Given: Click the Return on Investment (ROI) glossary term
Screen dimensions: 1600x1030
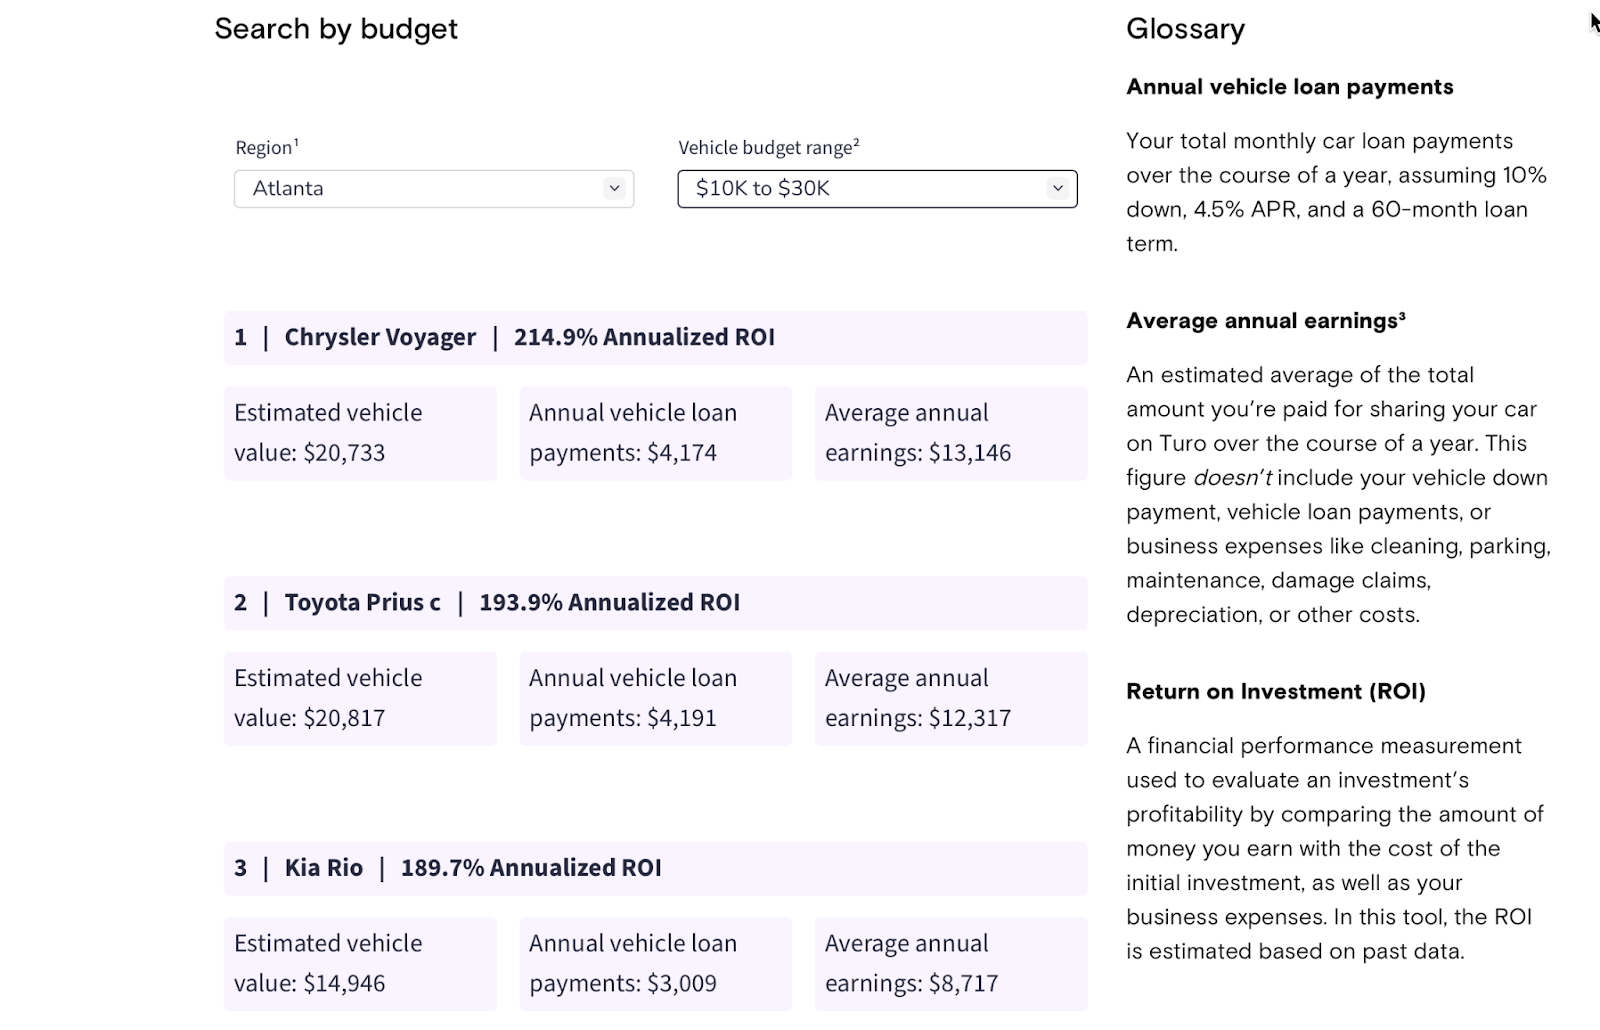Looking at the screenshot, I should pos(1275,692).
